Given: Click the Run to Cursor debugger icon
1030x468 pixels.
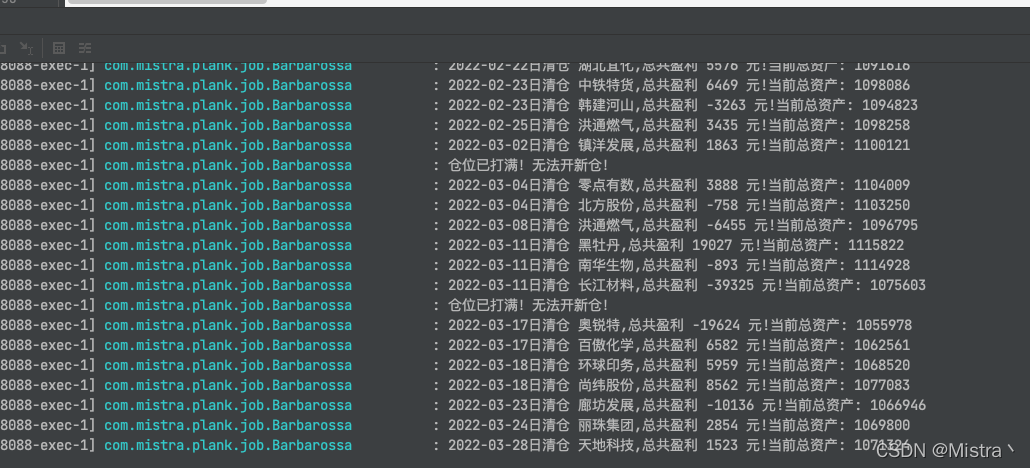Looking at the screenshot, I should (x=26, y=48).
